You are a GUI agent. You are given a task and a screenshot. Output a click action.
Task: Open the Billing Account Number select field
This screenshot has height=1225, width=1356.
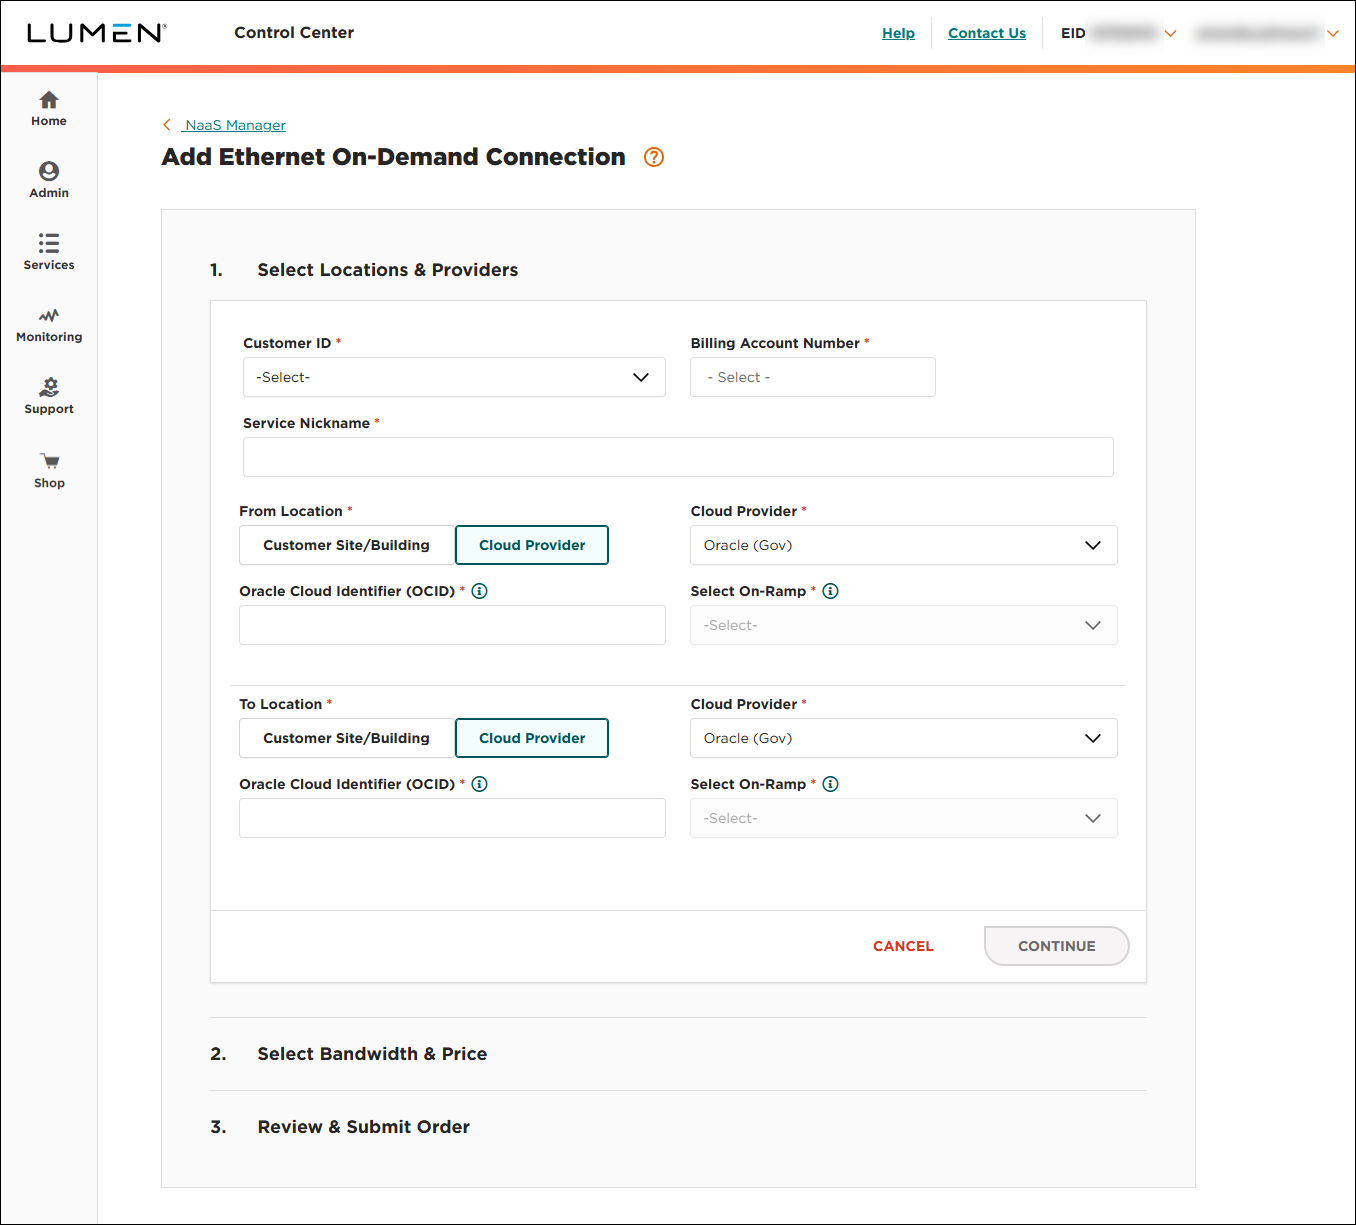(x=813, y=377)
